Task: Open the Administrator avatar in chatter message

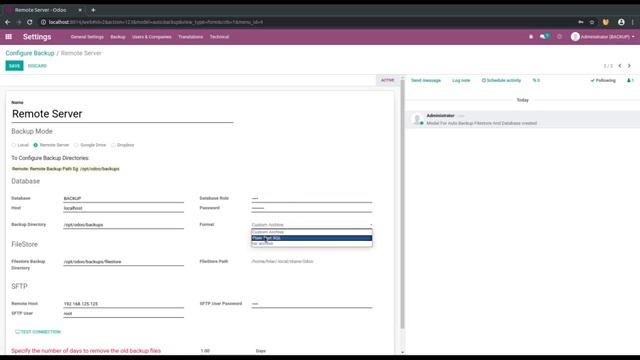Action: 417,119
